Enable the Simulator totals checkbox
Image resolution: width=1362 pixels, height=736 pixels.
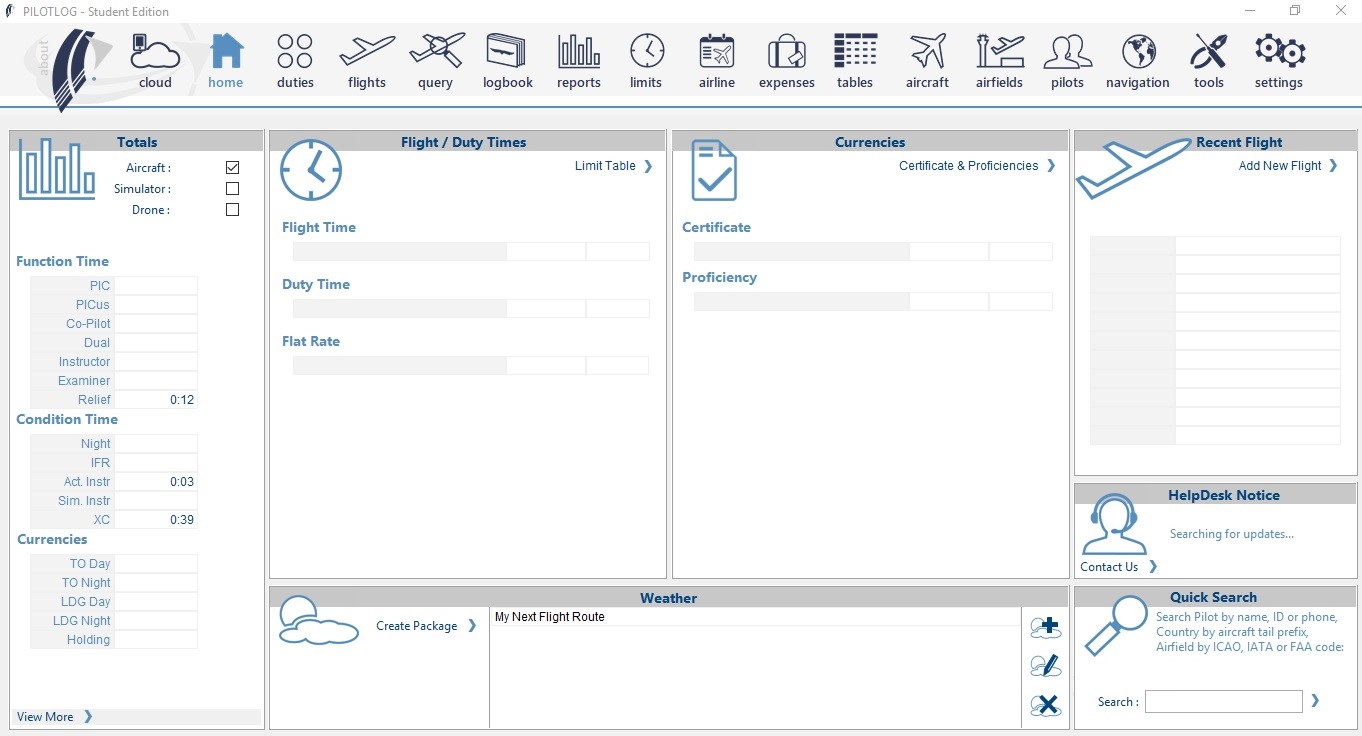tap(231, 188)
